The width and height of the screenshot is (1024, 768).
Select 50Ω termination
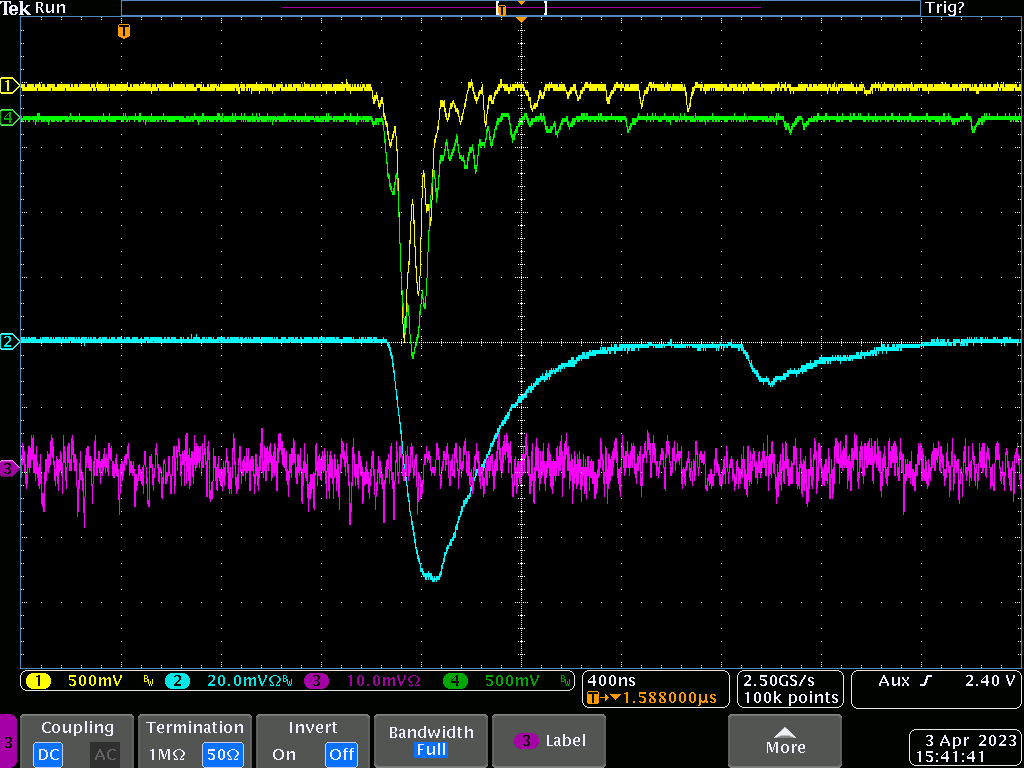tap(222, 754)
